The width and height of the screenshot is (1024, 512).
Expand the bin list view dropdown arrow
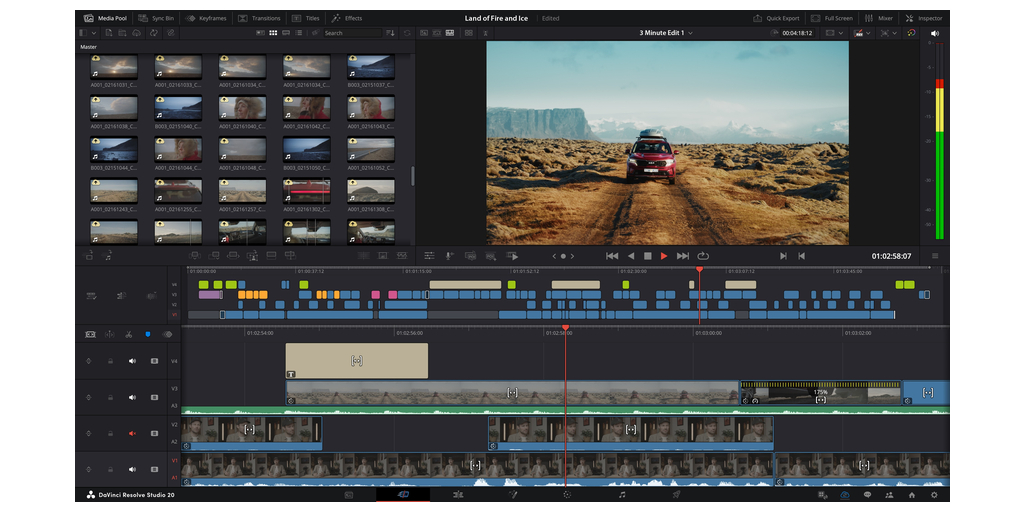(x=95, y=33)
